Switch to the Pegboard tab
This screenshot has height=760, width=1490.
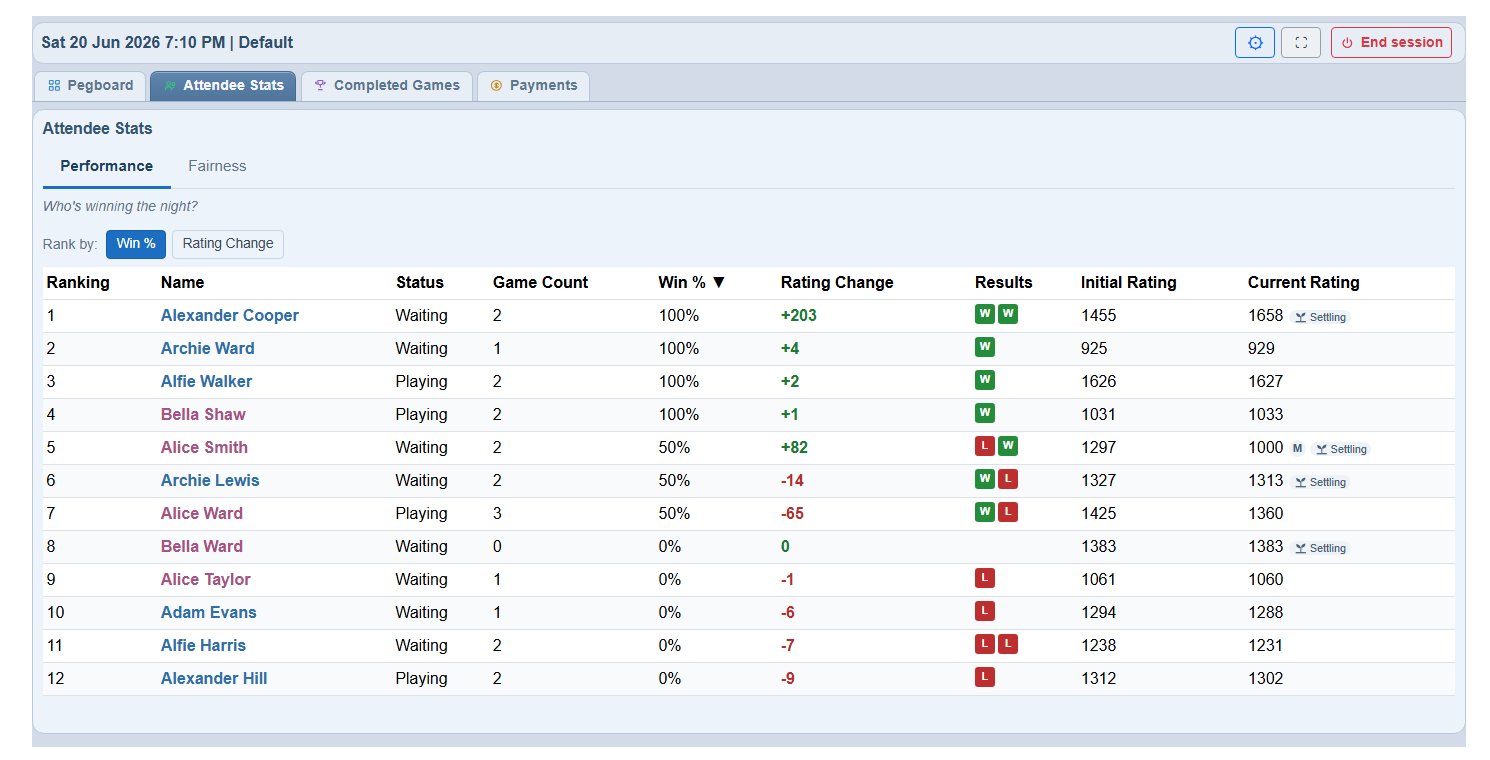click(90, 86)
